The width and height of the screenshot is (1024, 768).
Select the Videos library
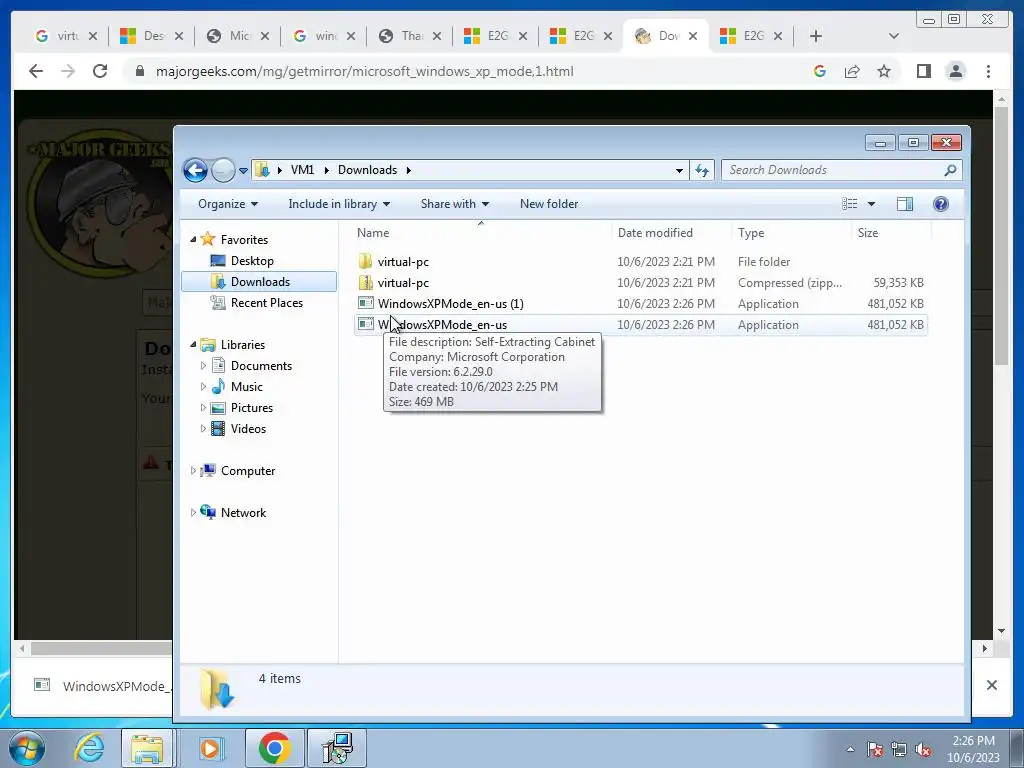(x=248, y=428)
